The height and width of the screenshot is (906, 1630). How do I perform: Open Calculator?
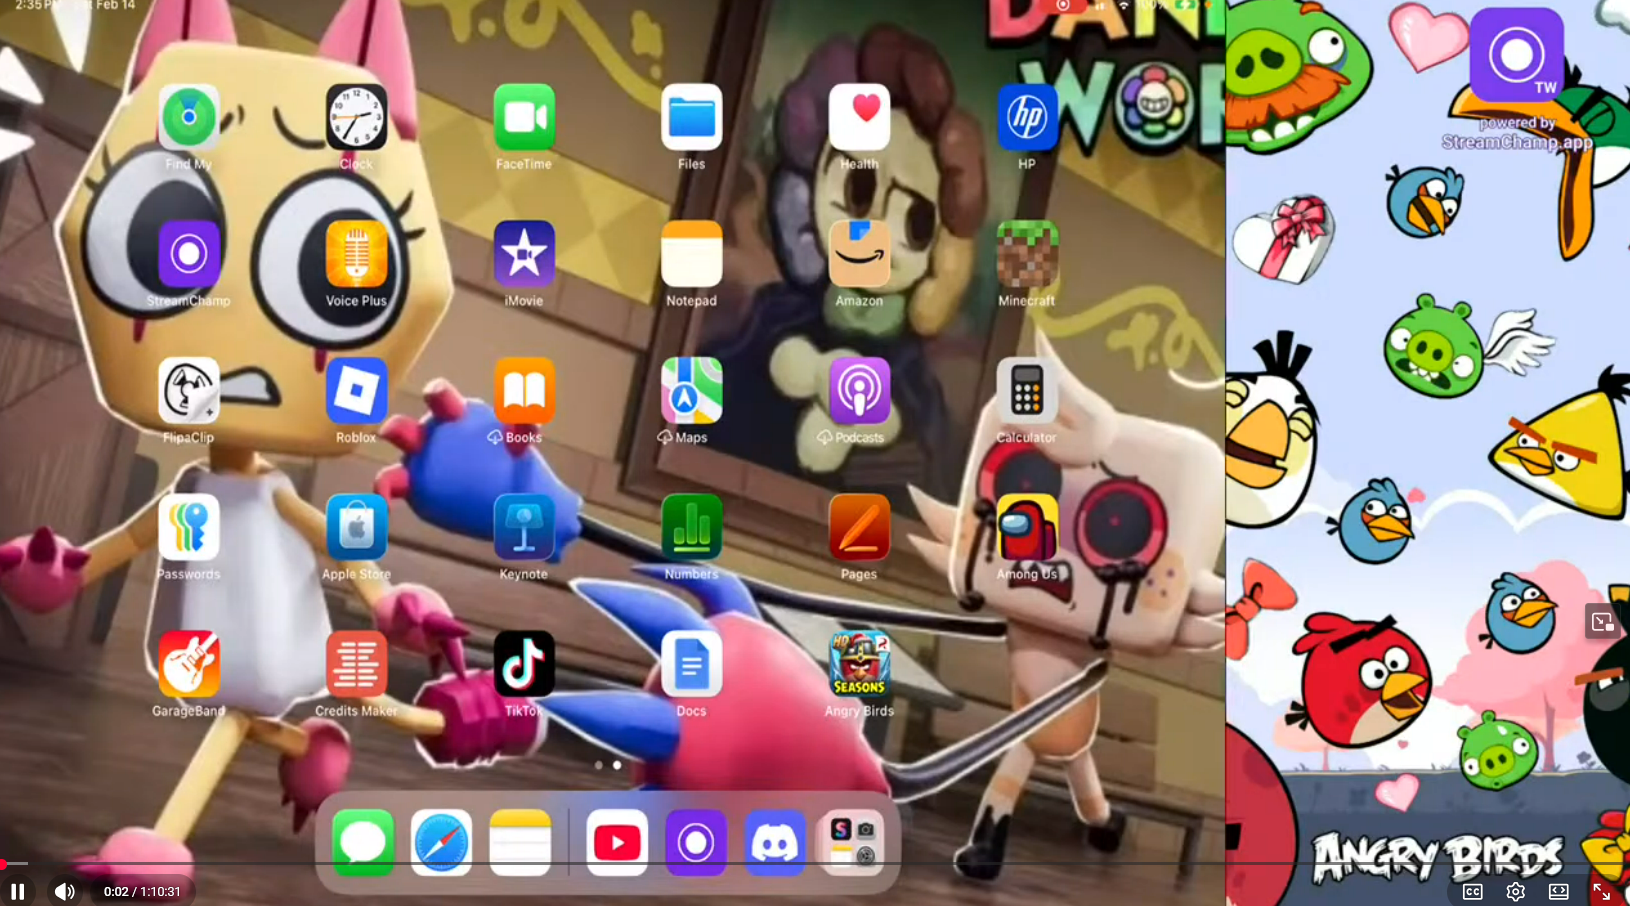click(1027, 391)
